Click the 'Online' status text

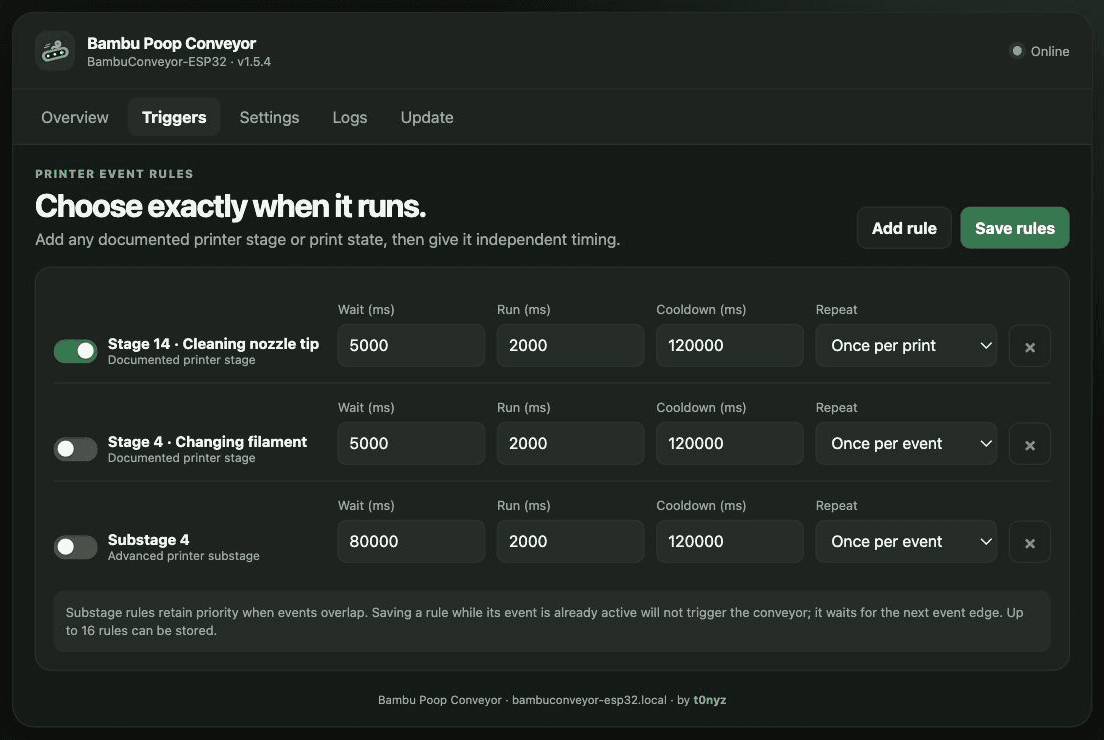1050,51
